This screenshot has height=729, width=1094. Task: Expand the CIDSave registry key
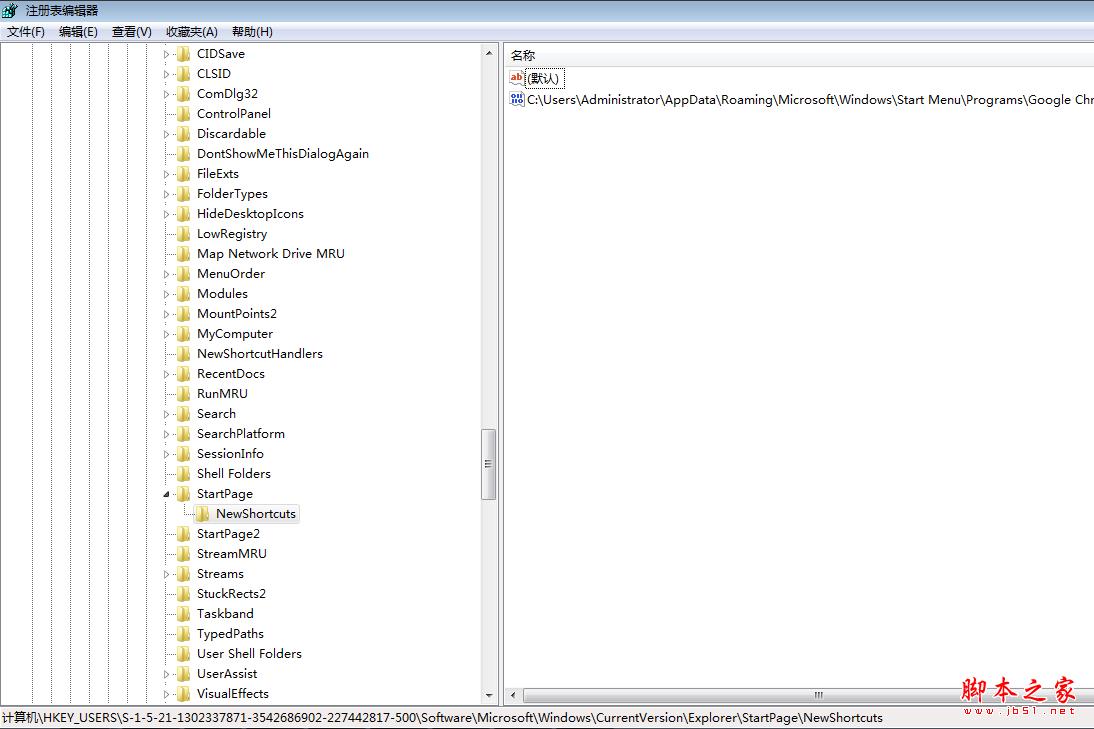point(167,54)
